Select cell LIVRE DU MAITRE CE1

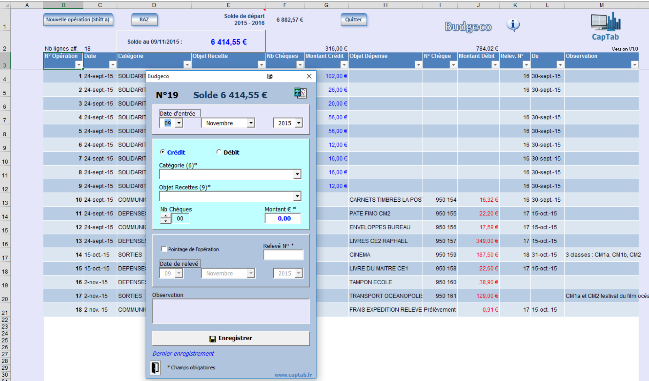coord(385,268)
